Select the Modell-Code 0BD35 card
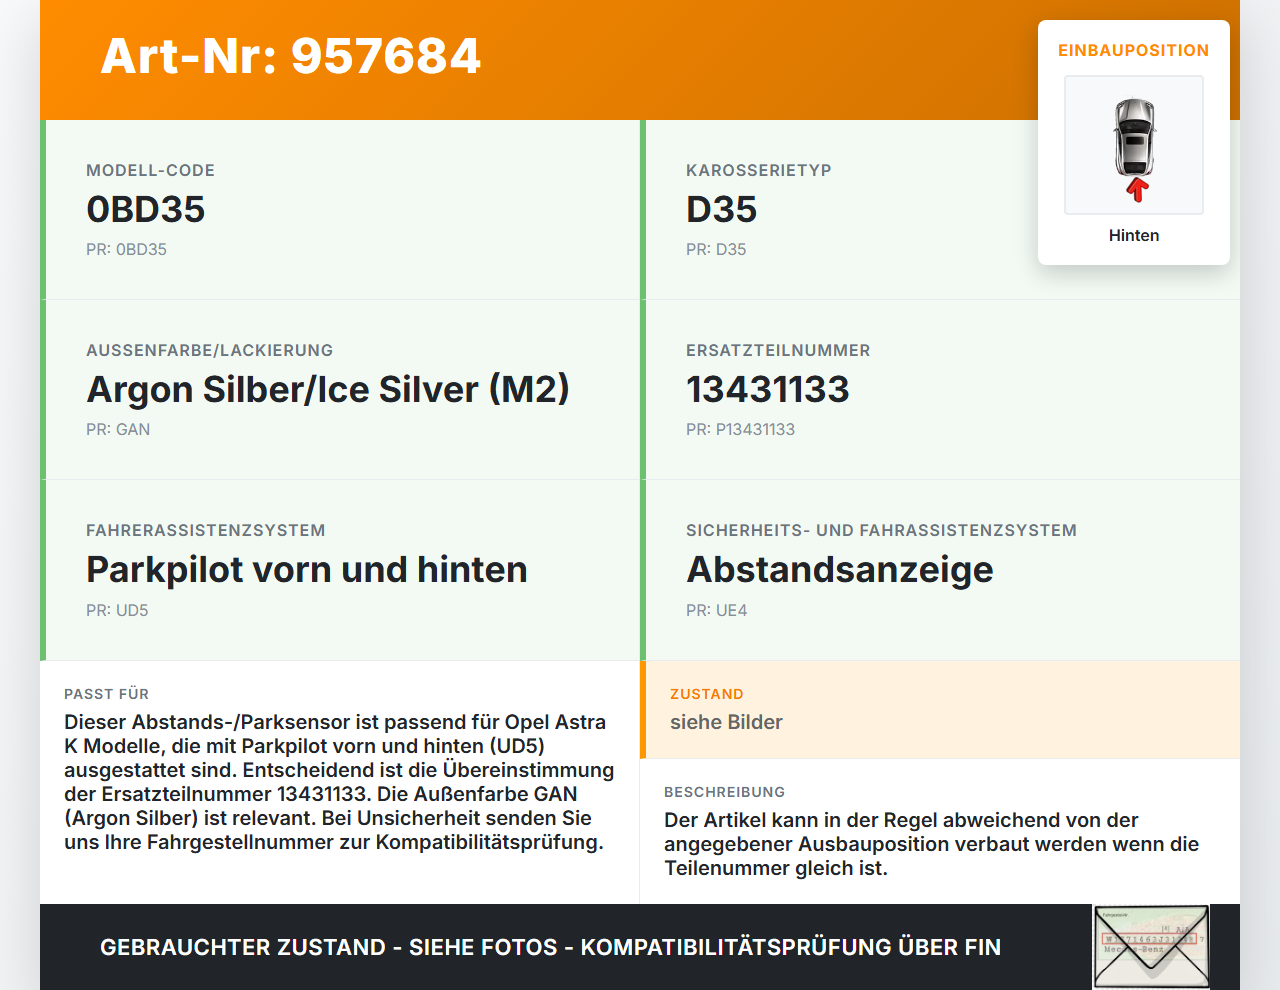This screenshot has height=990, width=1280. [146, 210]
